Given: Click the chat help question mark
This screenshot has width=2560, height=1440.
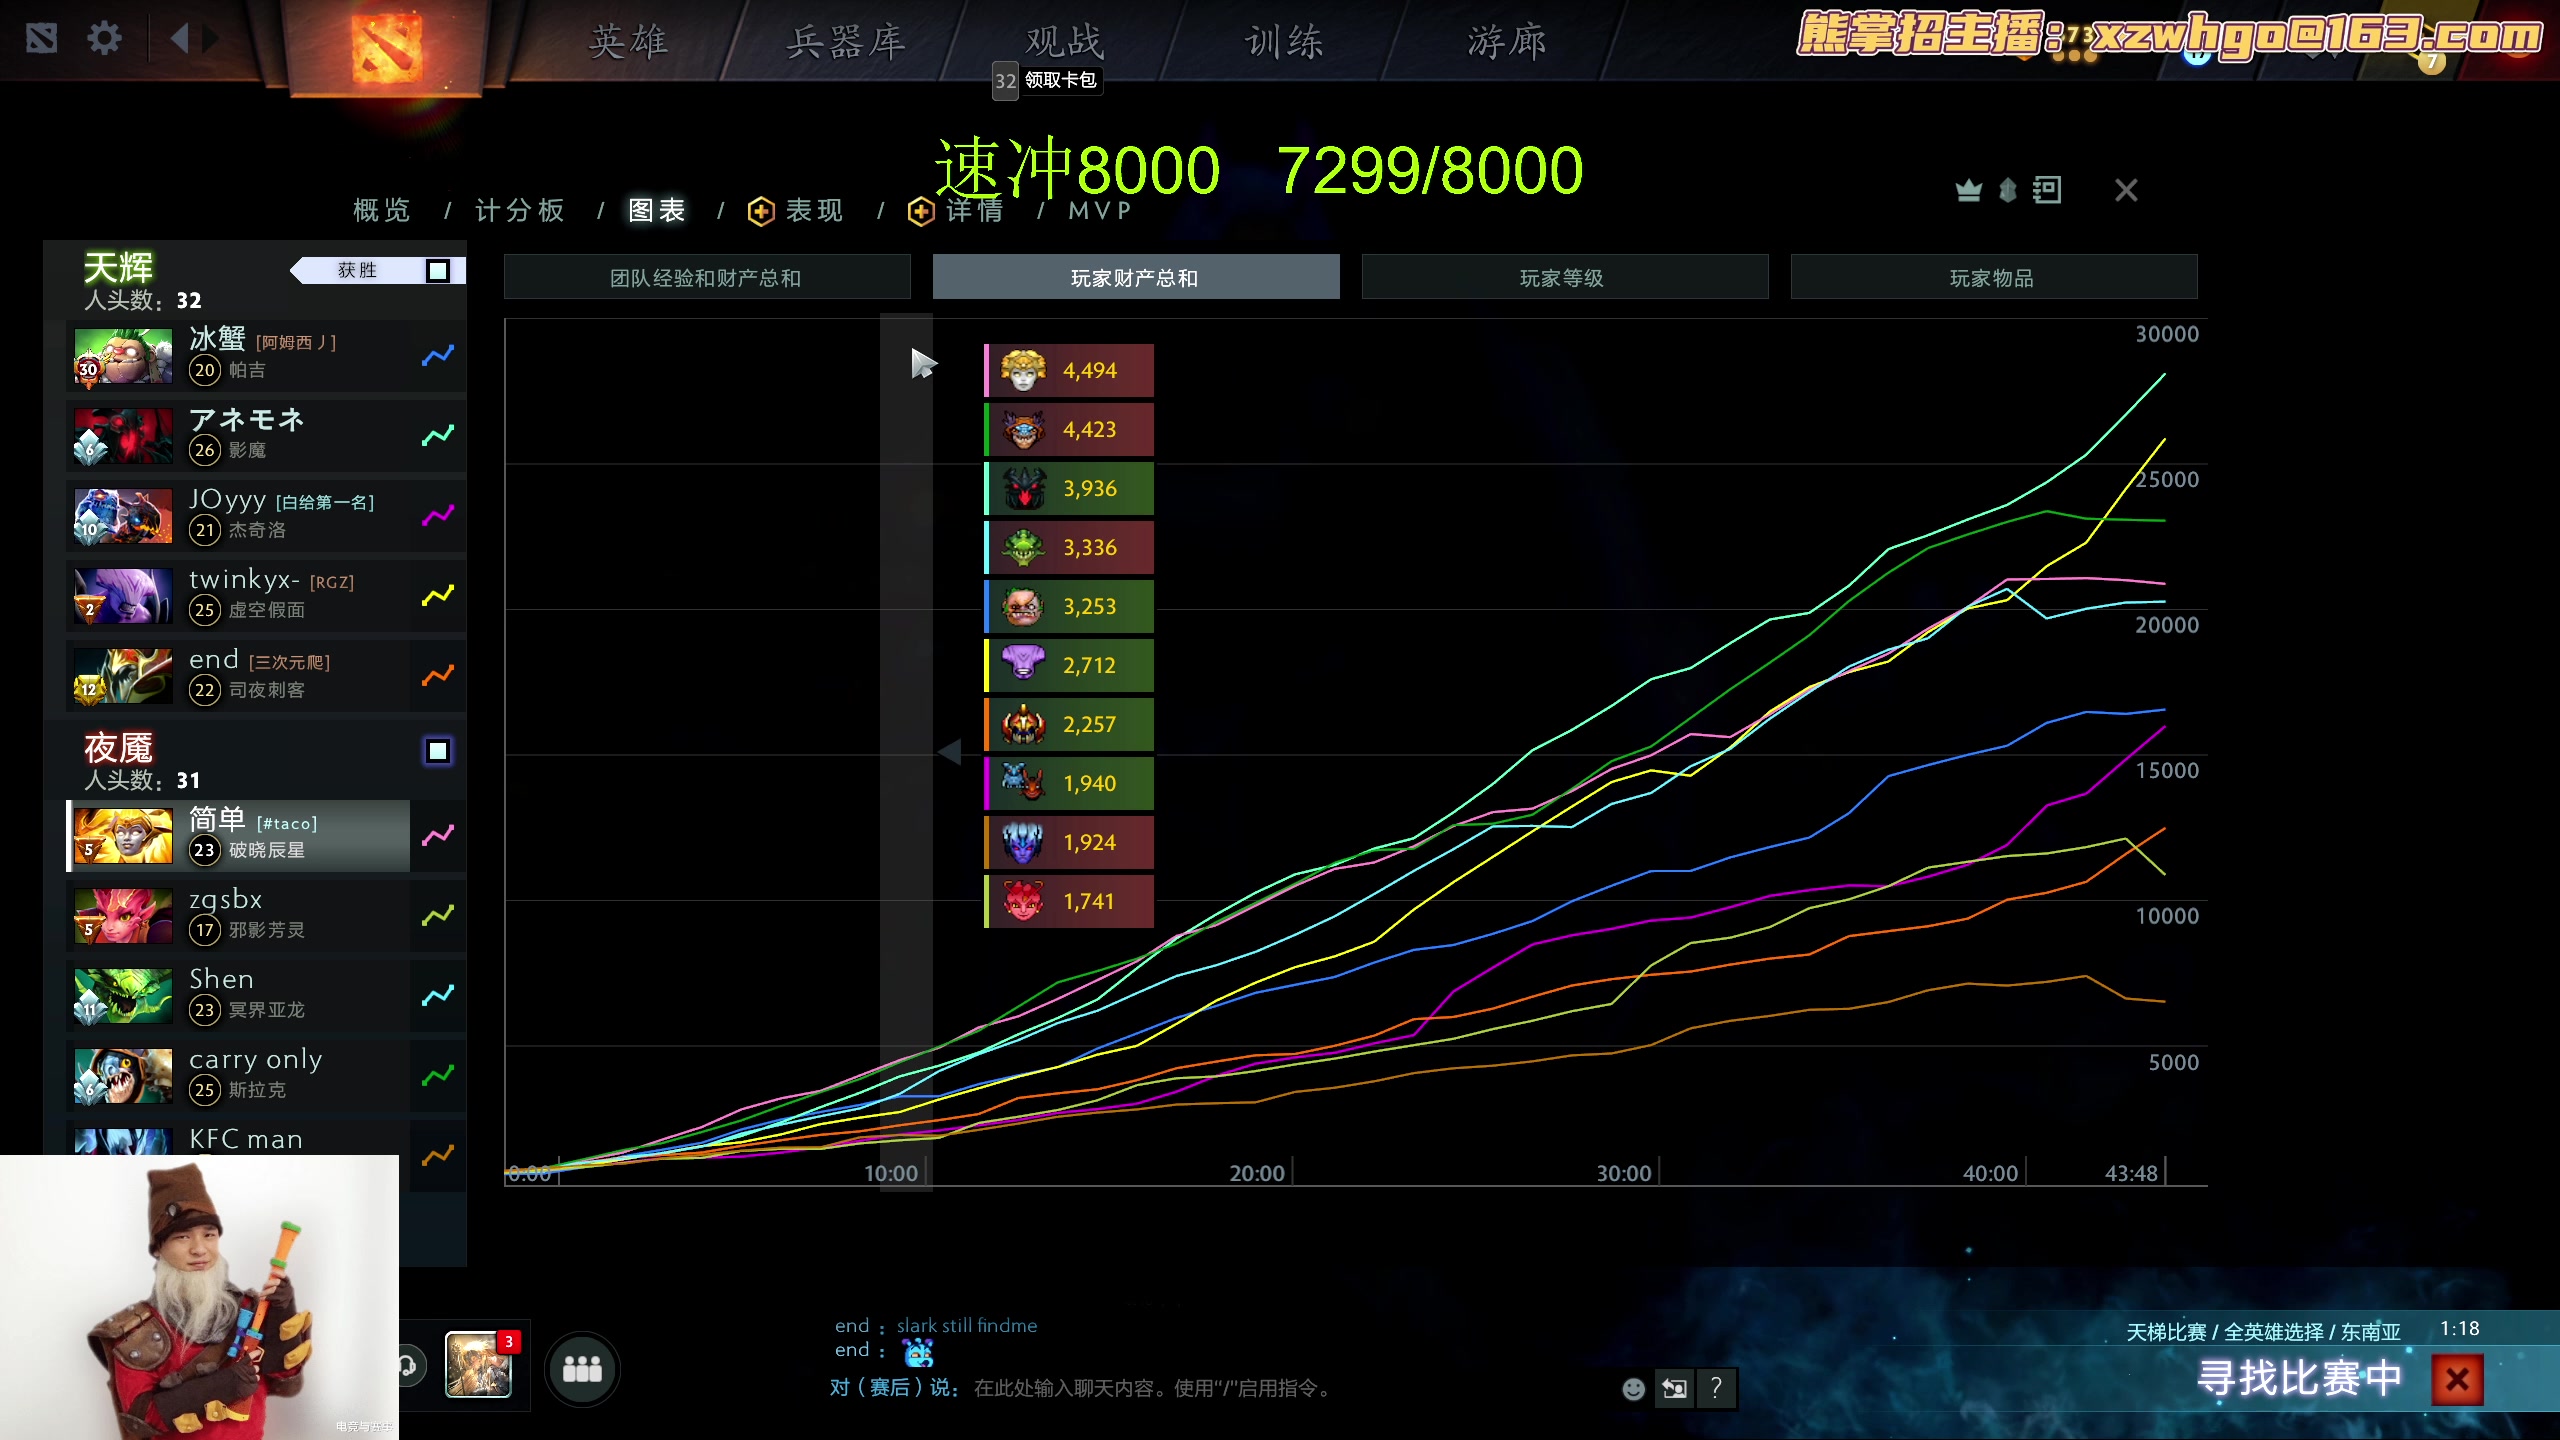Looking at the screenshot, I should coord(1716,1388).
